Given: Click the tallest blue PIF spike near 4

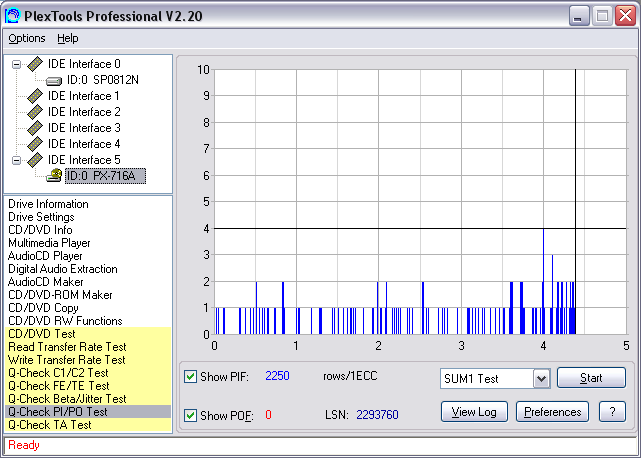Looking at the screenshot, I should (x=543, y=281).
